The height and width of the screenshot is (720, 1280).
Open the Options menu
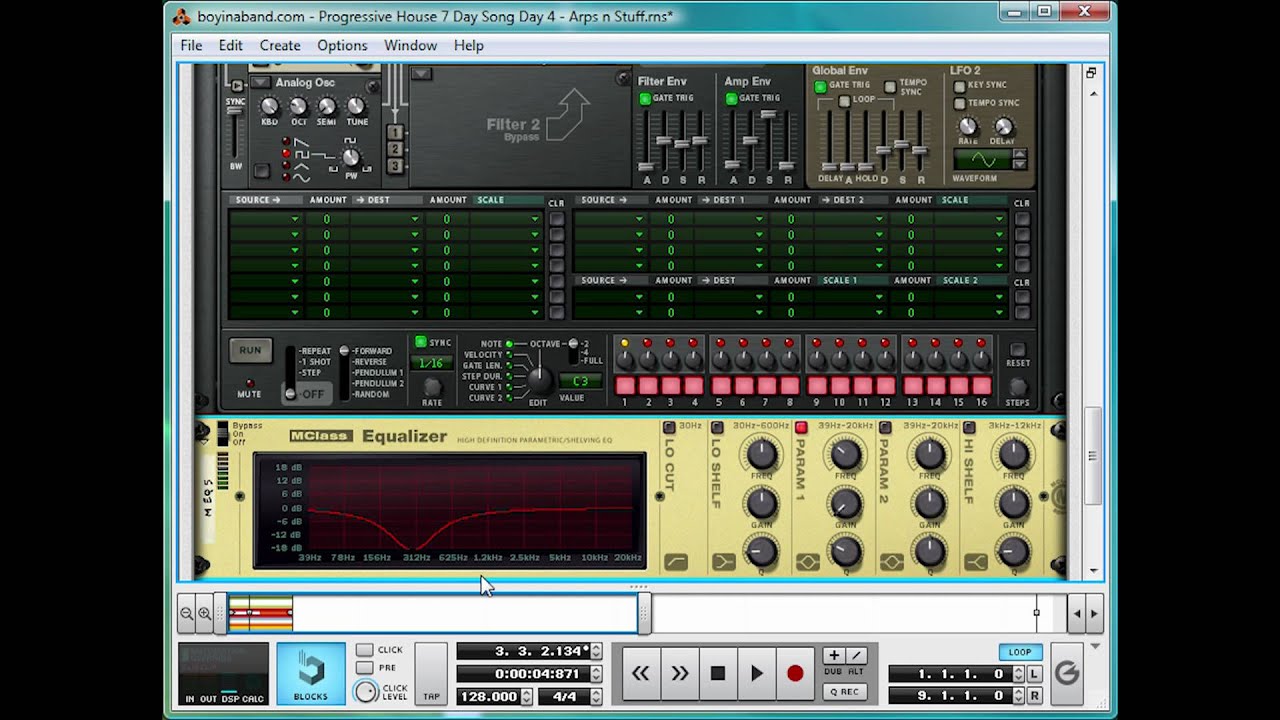342,45
